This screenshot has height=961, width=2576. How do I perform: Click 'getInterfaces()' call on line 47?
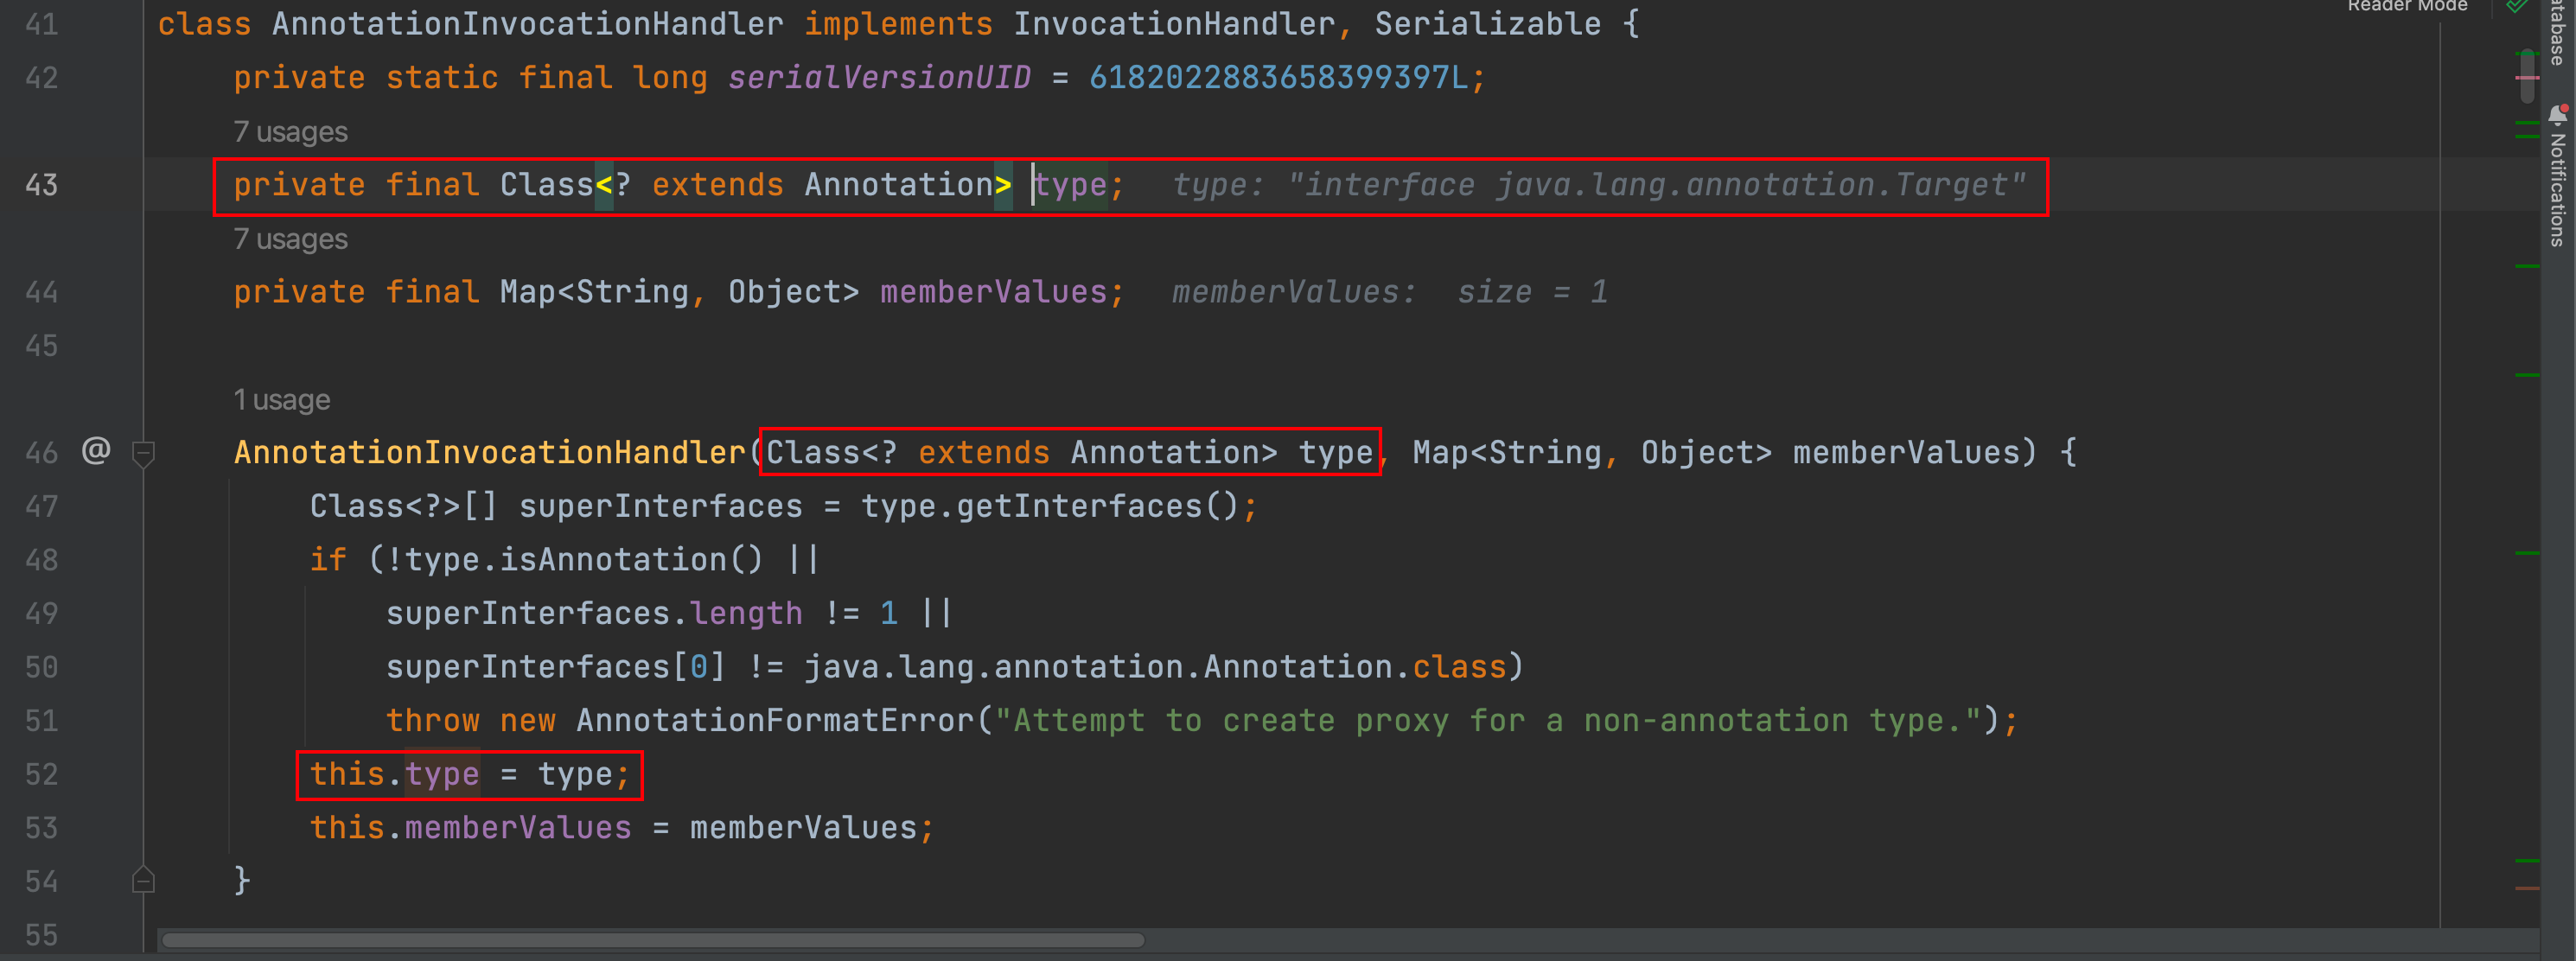pos(1097,506)
